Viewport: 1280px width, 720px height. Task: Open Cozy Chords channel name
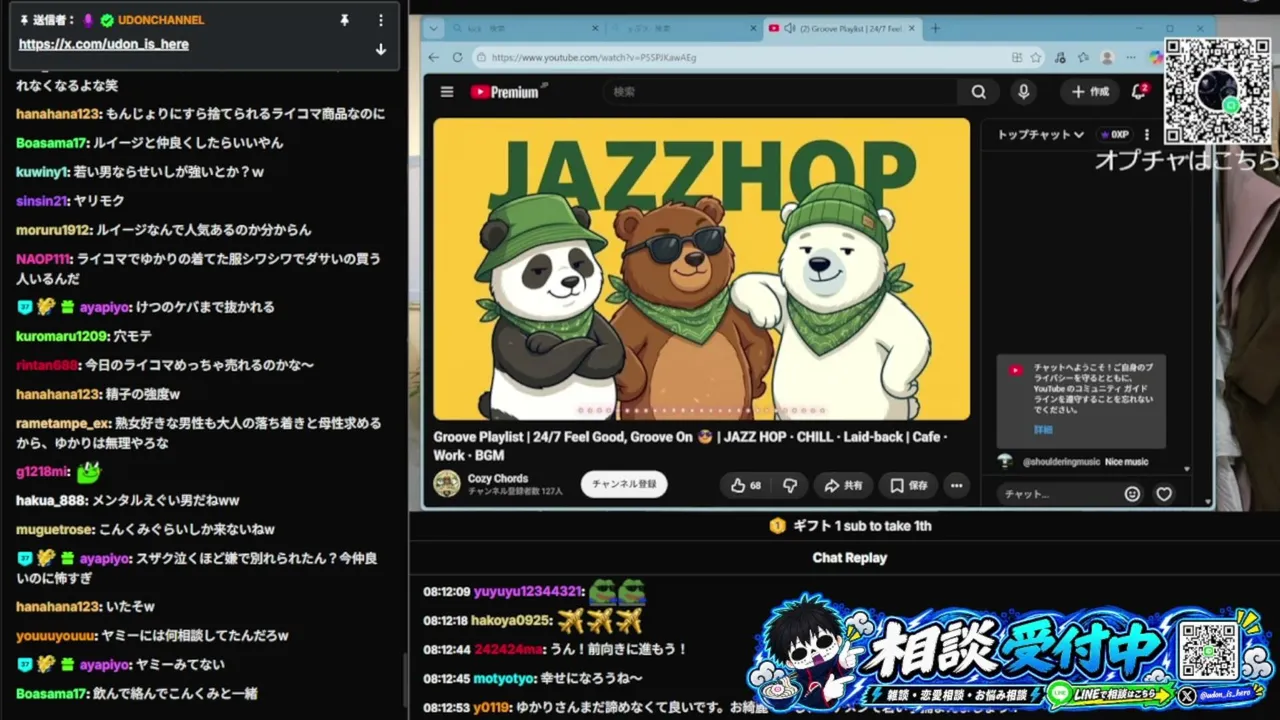click(498, 479)
